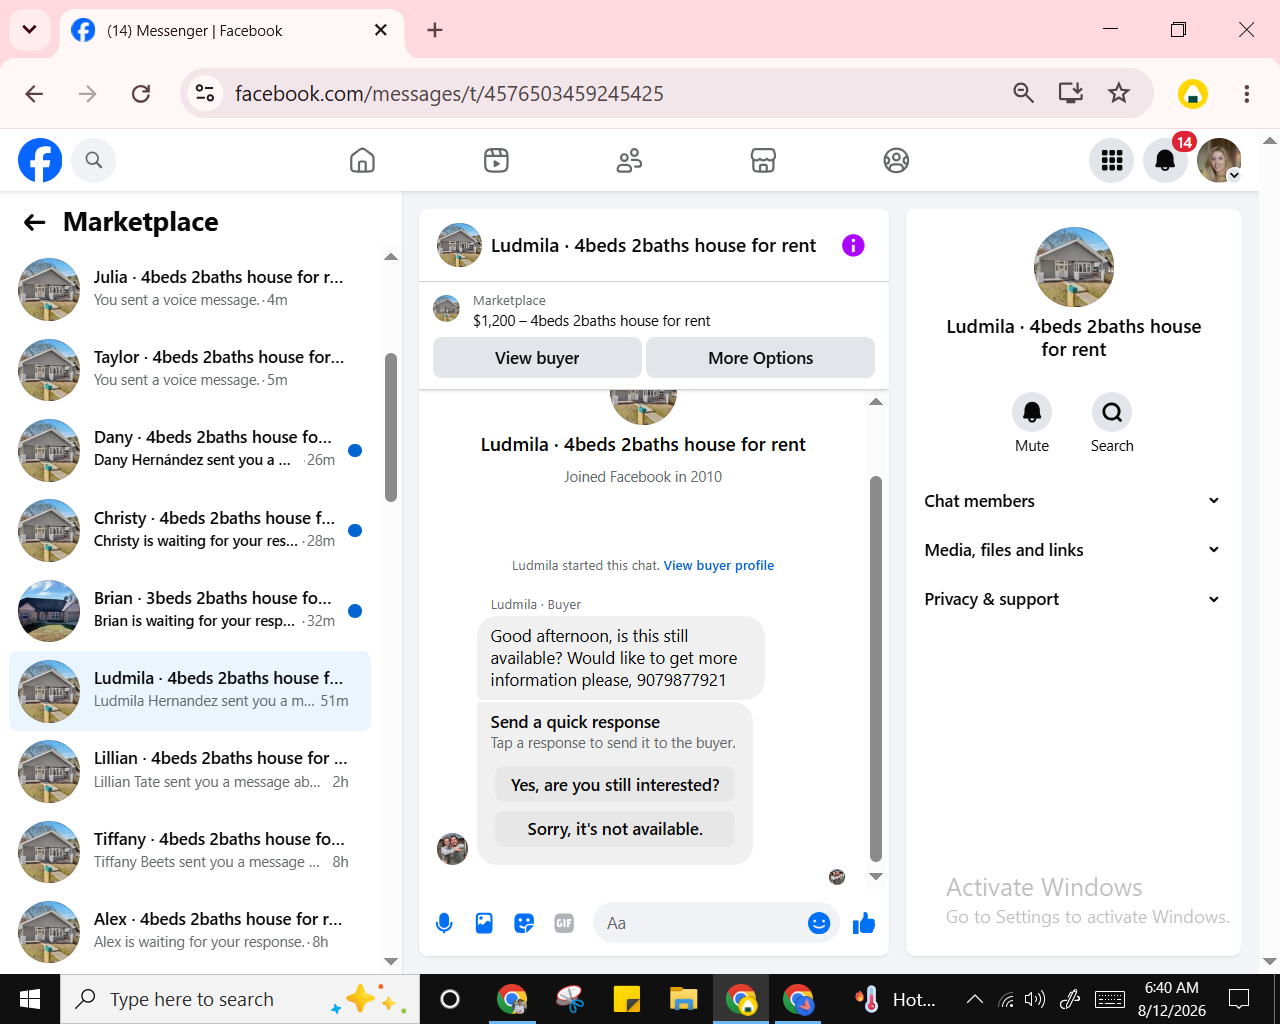Open the Groups icon in top nav
The height and width of the screenshot is (1024, 1280).
[x=896, y=160]
